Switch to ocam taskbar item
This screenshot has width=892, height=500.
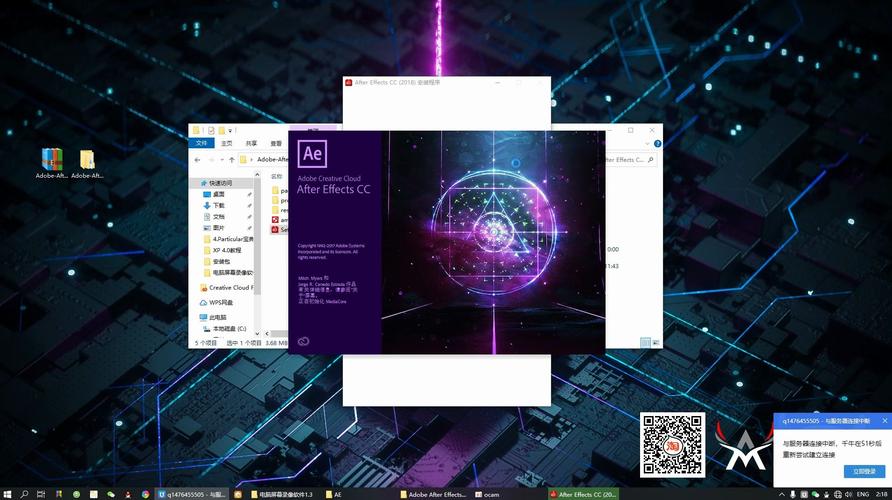coord(488,494)
